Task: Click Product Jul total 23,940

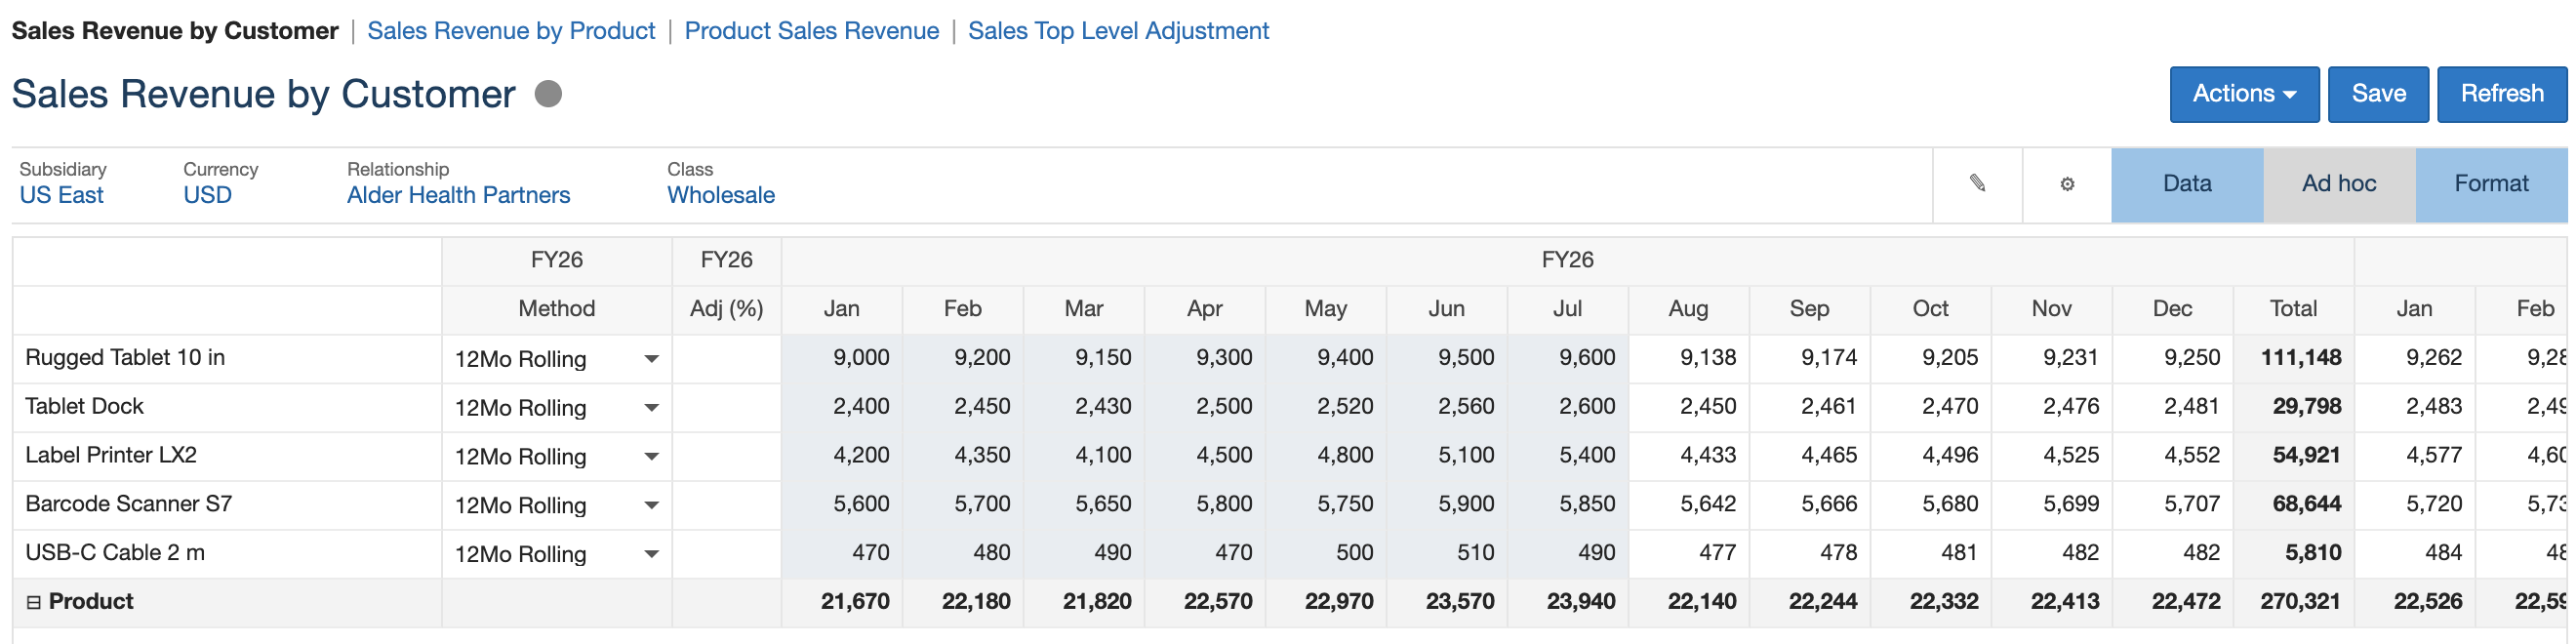Action: point(1567,603)
